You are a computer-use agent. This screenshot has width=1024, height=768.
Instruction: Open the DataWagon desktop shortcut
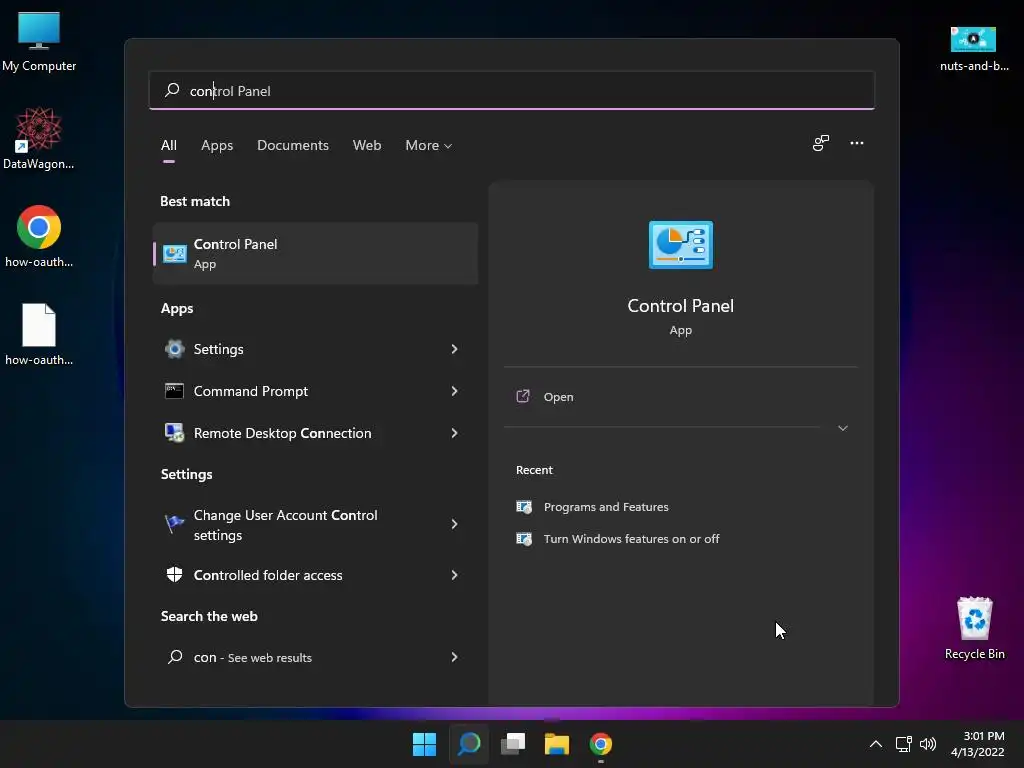click(39, 138)
